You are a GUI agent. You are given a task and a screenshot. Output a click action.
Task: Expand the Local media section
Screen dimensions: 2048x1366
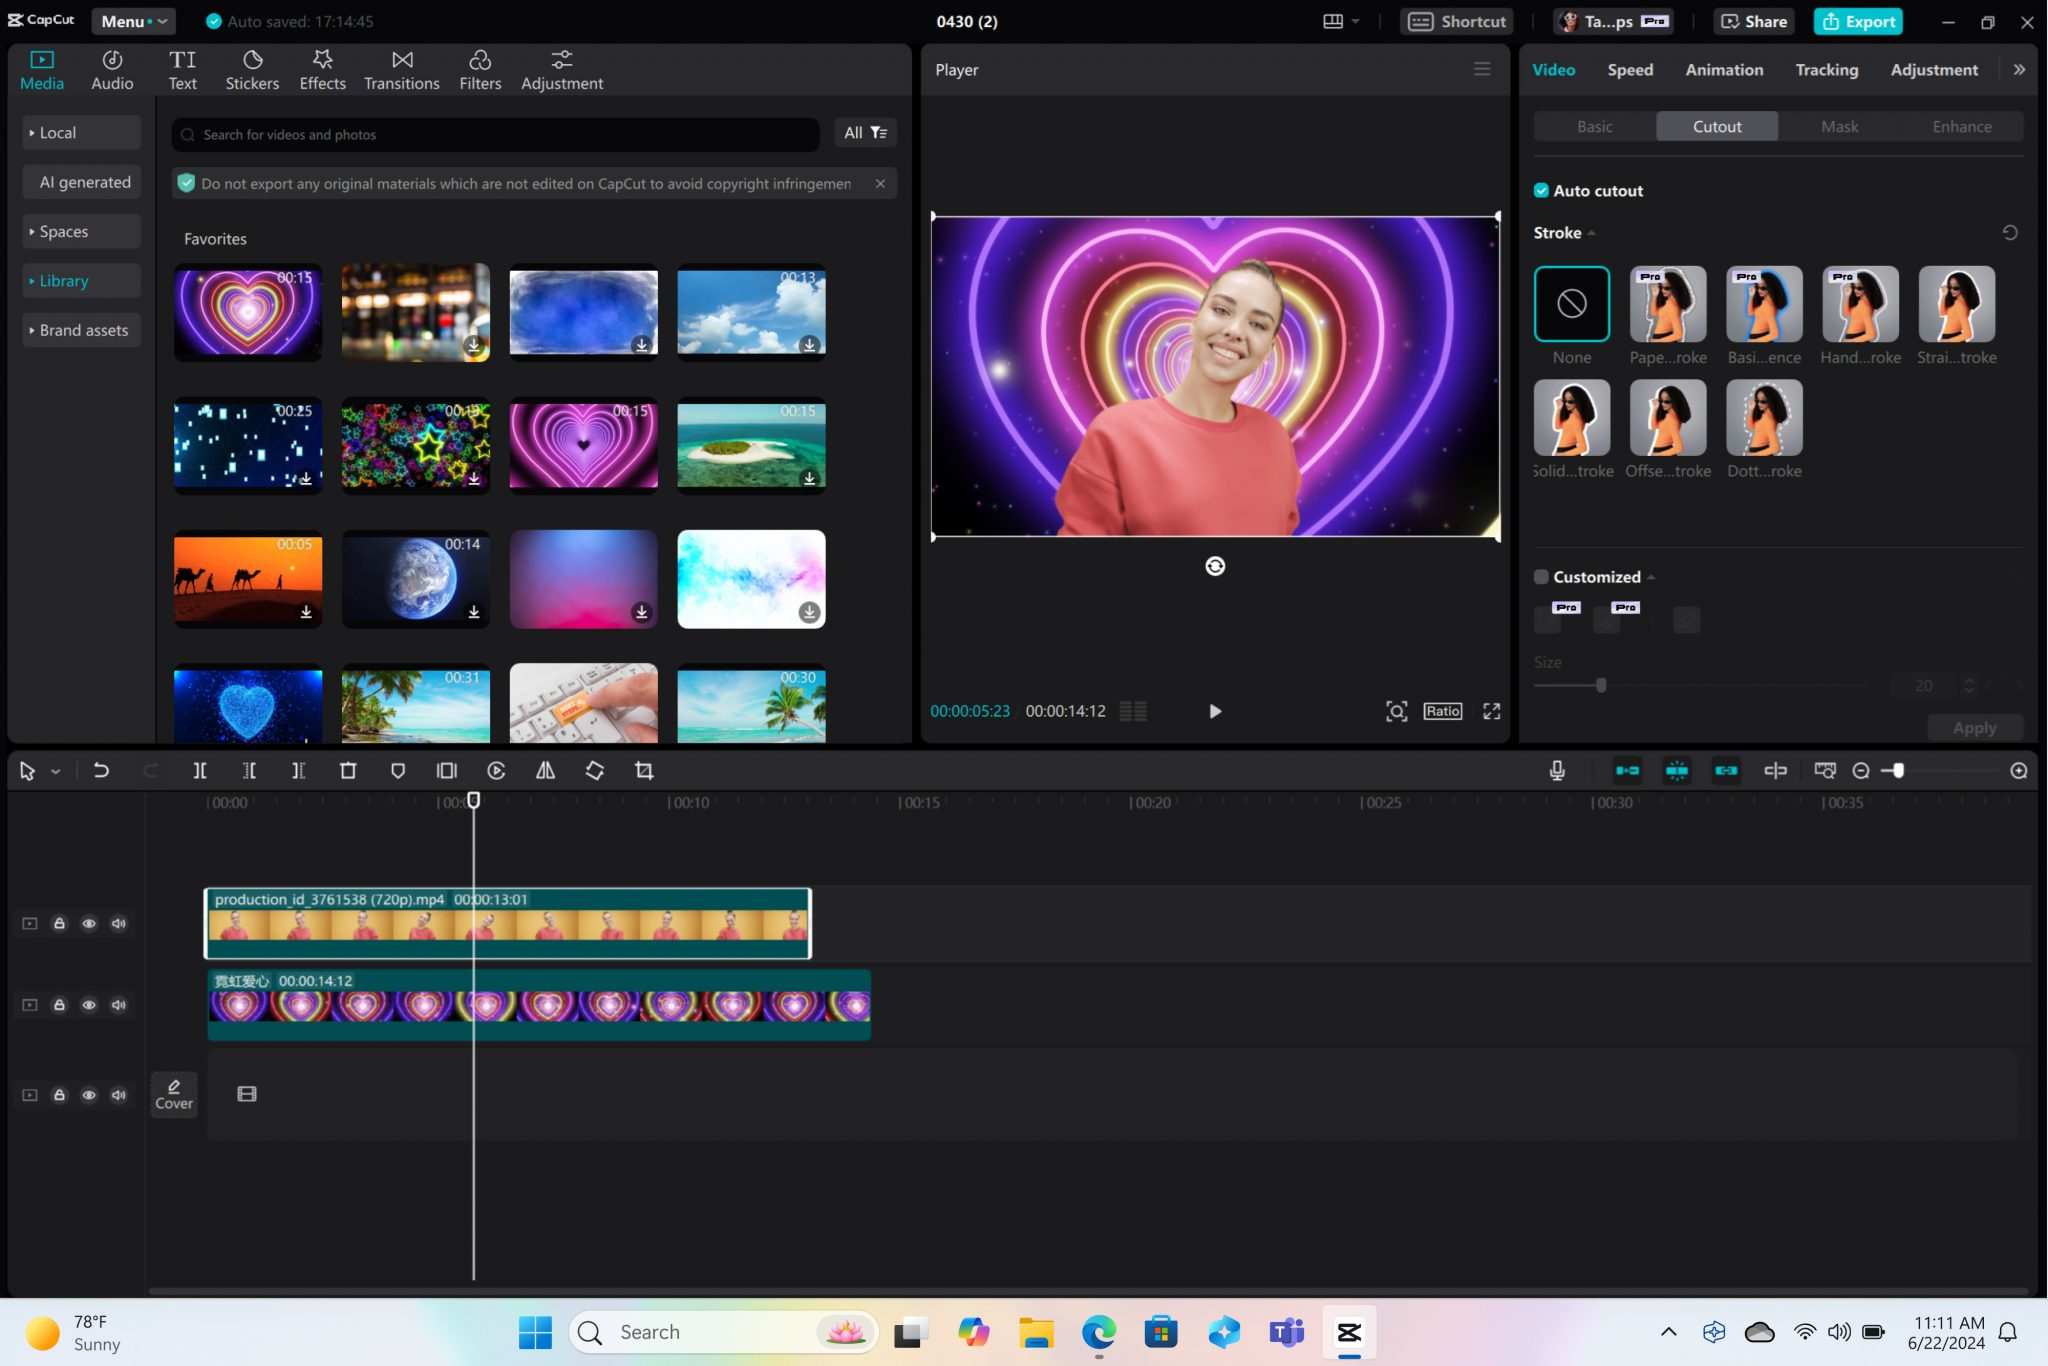[58, 133]
